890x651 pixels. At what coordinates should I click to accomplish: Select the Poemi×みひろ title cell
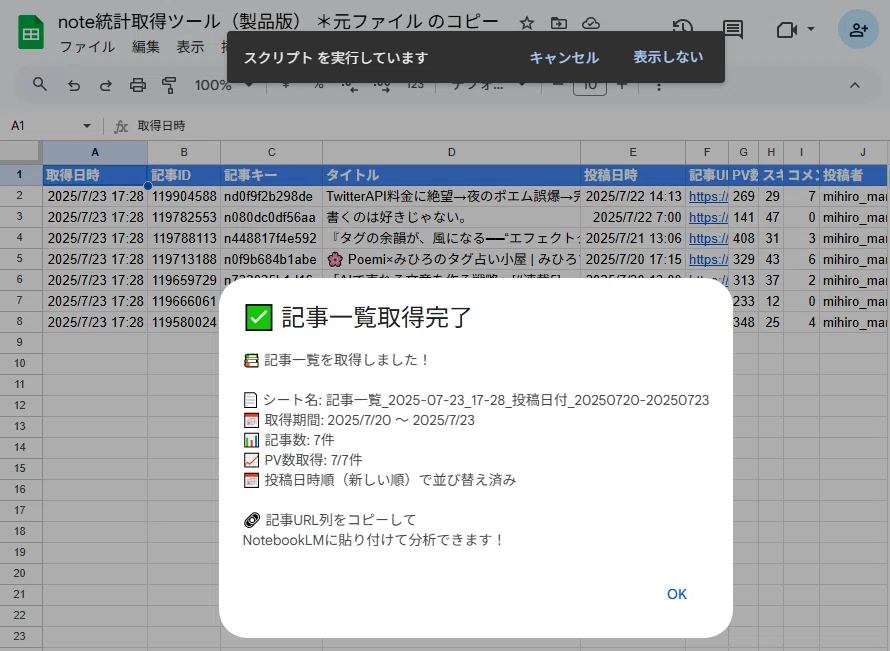tap(451, 259)
